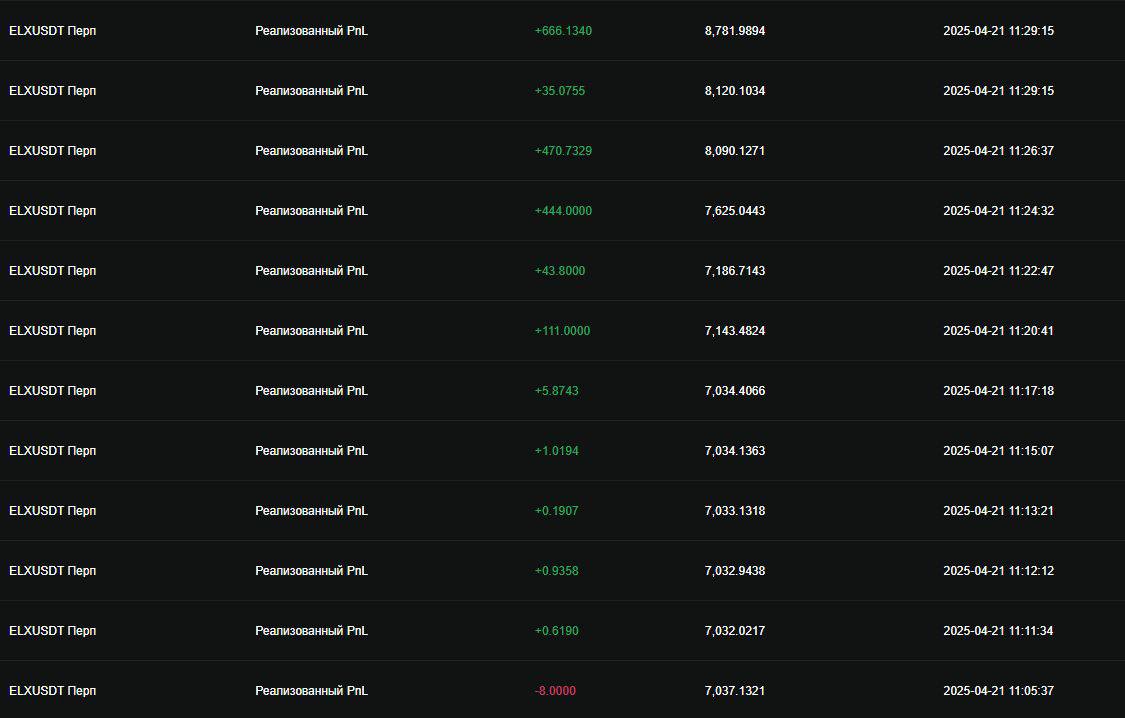The image size is (1125, 718).
Task: Click the +0.1907 PnL amount
Action: [556, 511]
